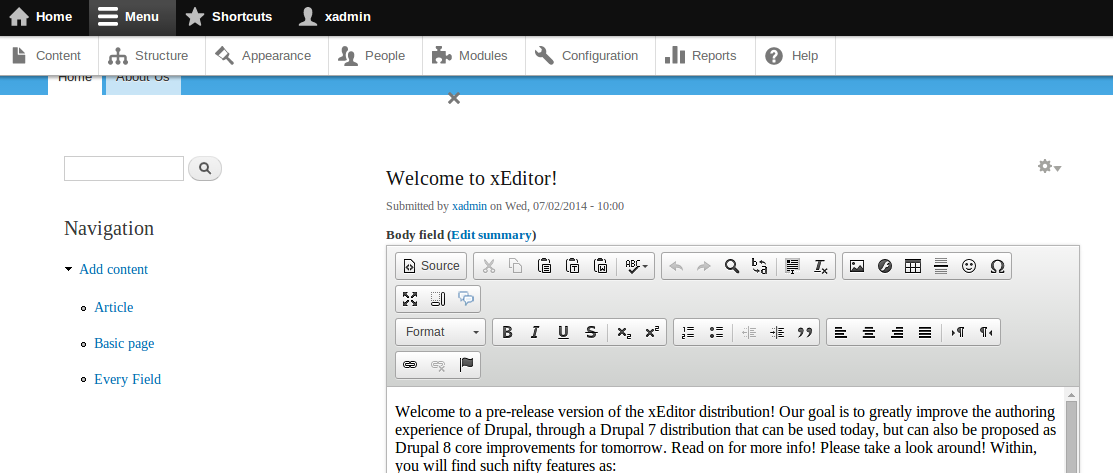Click the Edit summary link
Screen dimensions: 1113x473
[491, 235]
